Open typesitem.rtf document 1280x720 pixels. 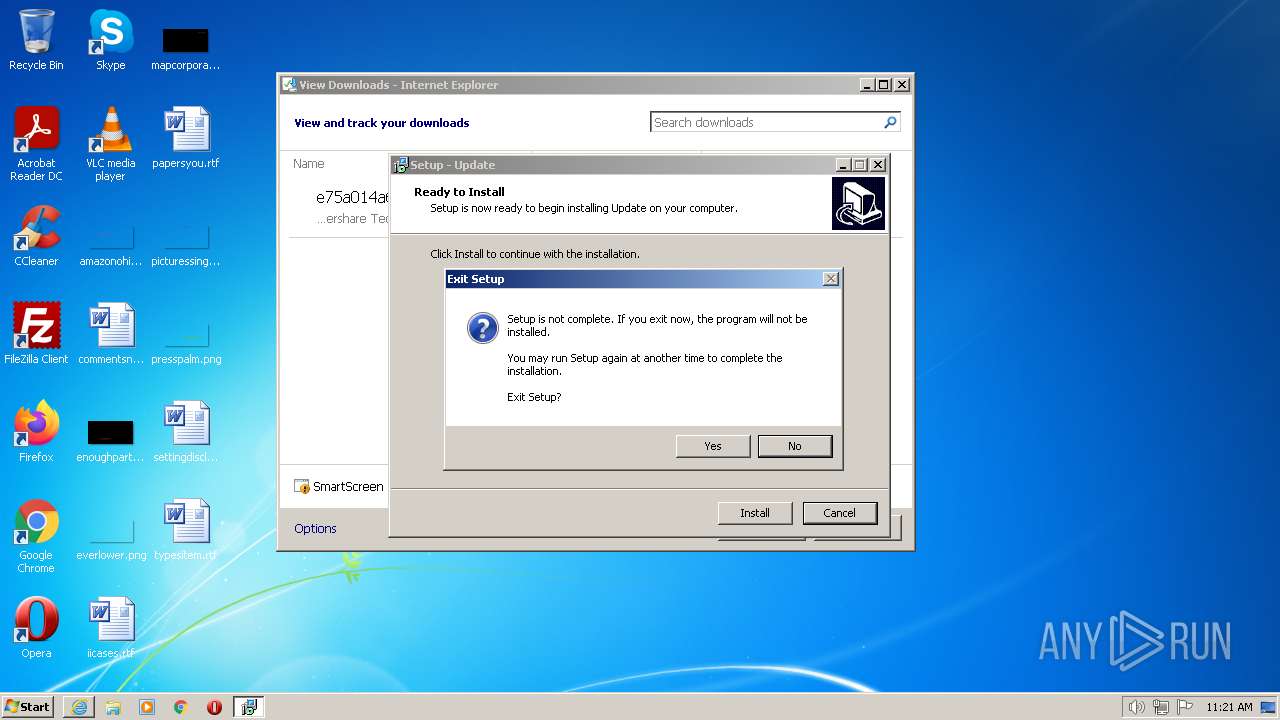pyautogui.click(x=185, y=529)
